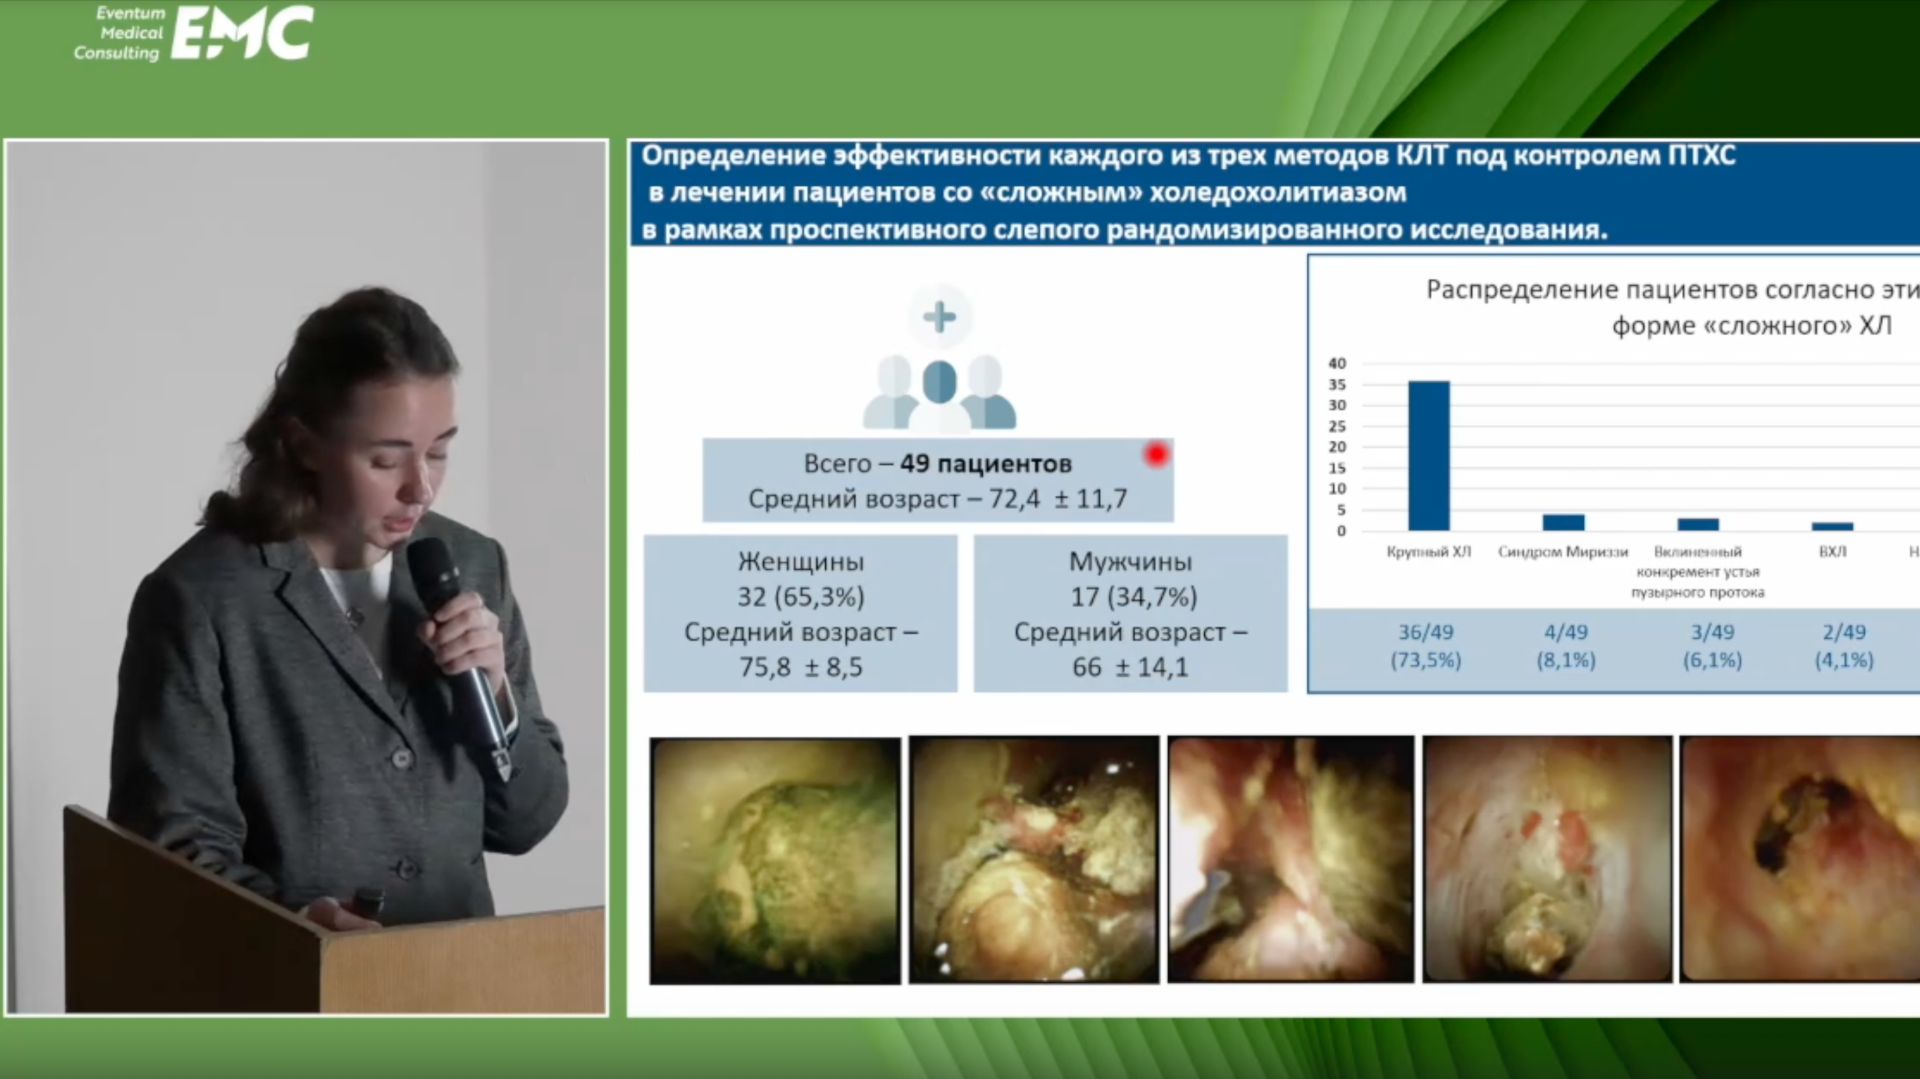Select the '(6,1%)' percentage
This screenshot has width=1920, height=1079.
point(1713,660)
